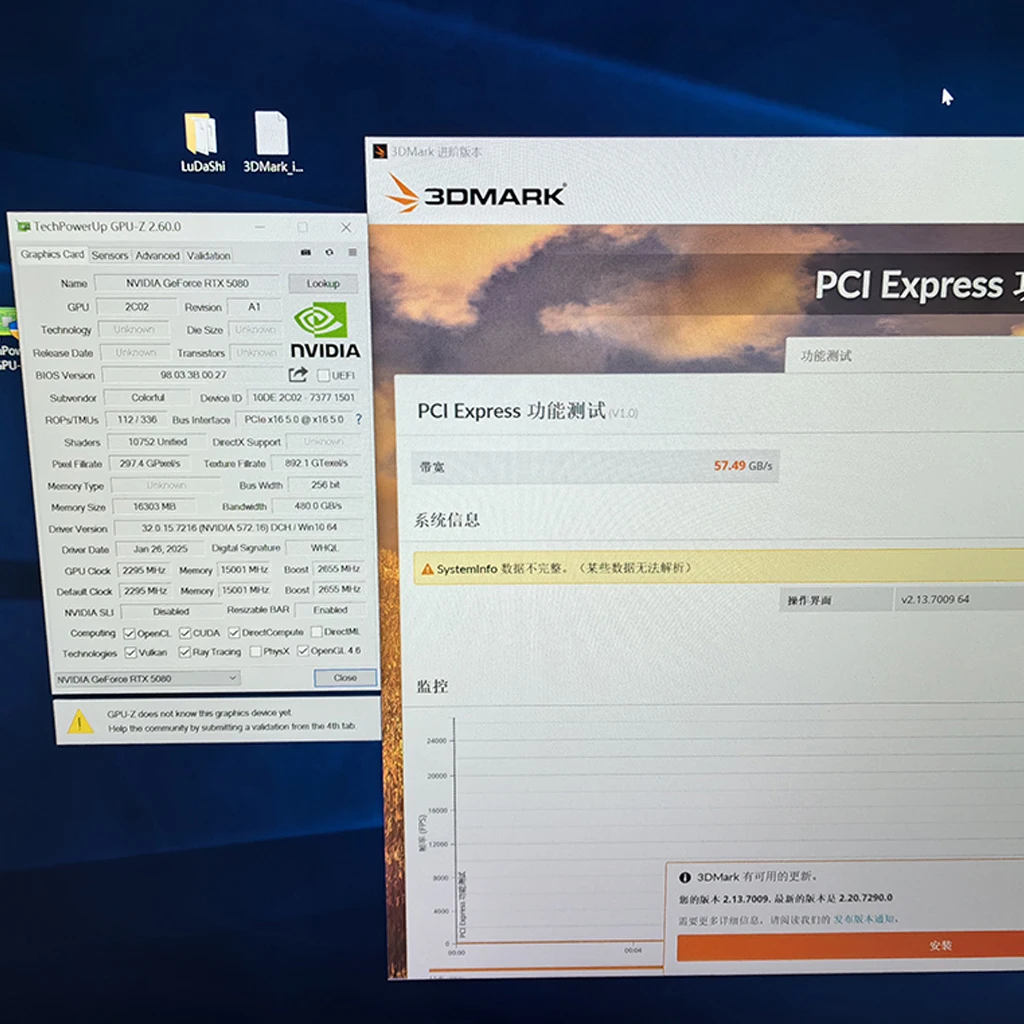Screen dimensions: 1024x1024
Task: Open the Advanced tab in GPU-Z
Action: pos(157,255)
